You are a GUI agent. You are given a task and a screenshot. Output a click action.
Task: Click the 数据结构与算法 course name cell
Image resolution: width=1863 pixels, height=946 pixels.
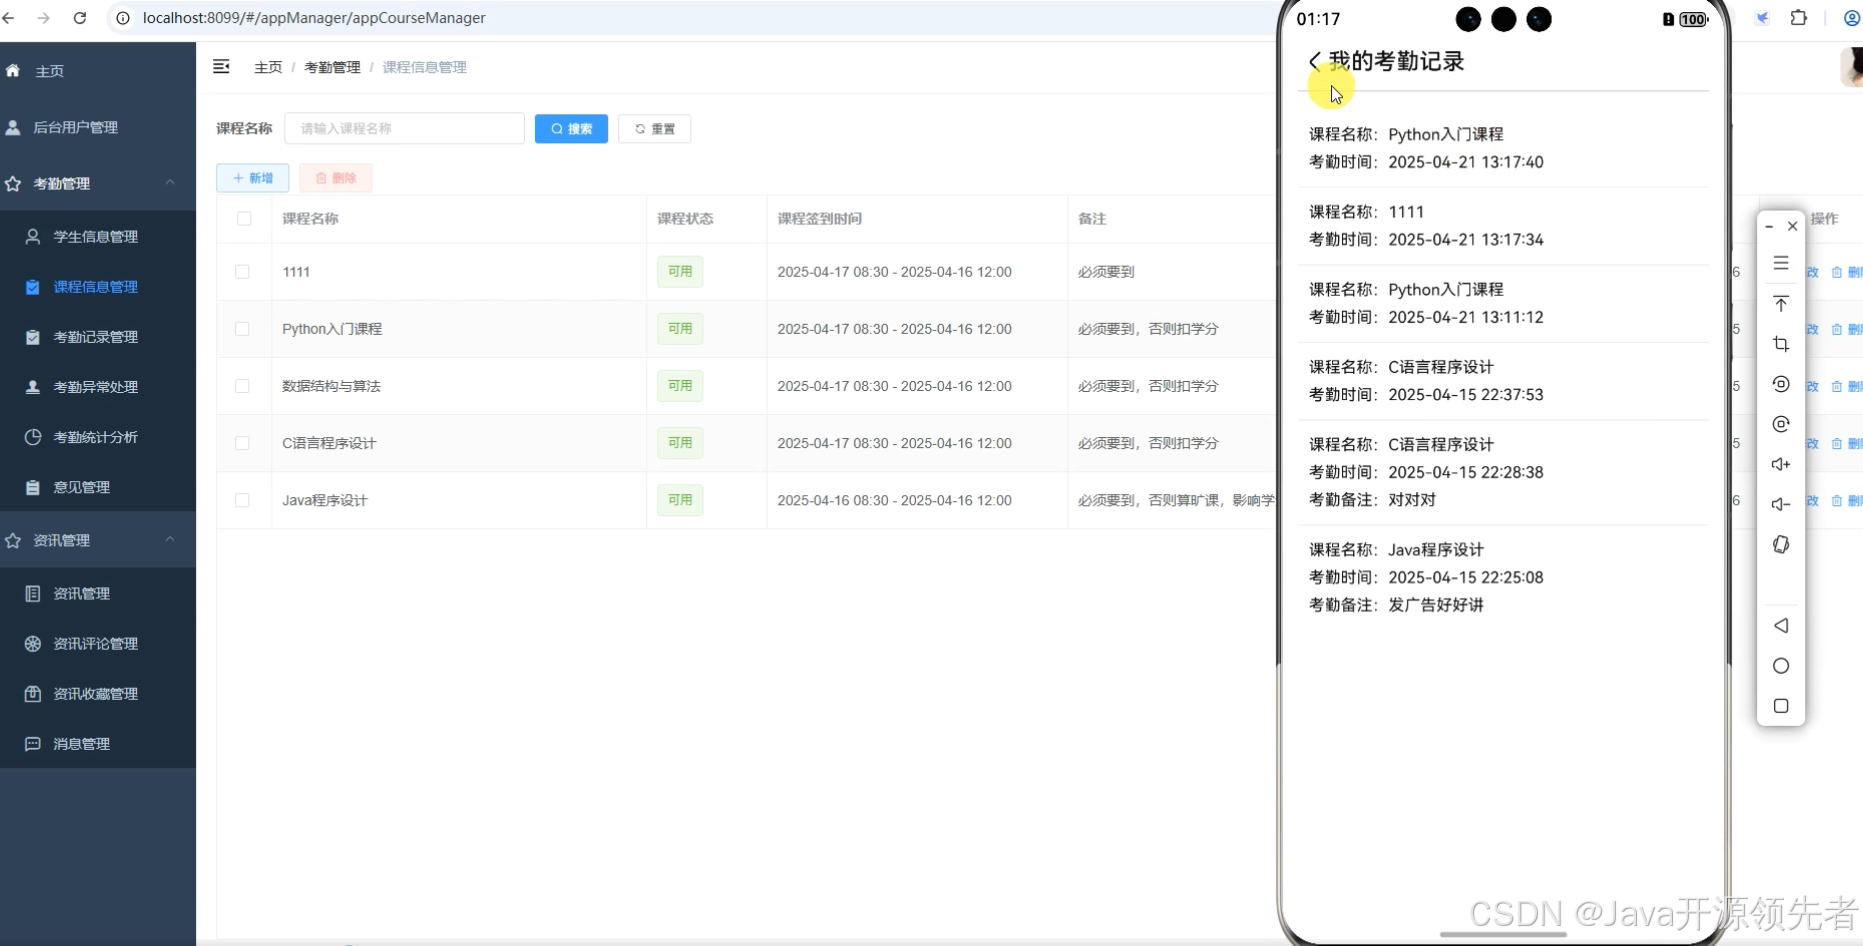pos(331,386)
